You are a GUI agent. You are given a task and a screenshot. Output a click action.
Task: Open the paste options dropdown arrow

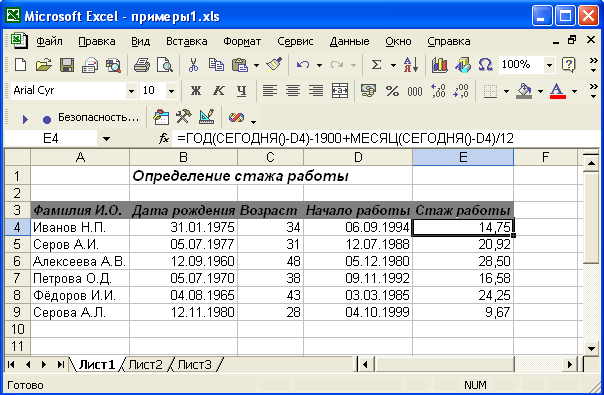(x=257, y=66)
